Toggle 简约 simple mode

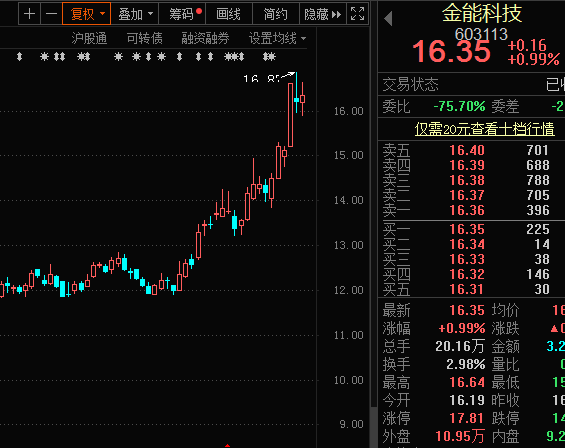point(275,14)
